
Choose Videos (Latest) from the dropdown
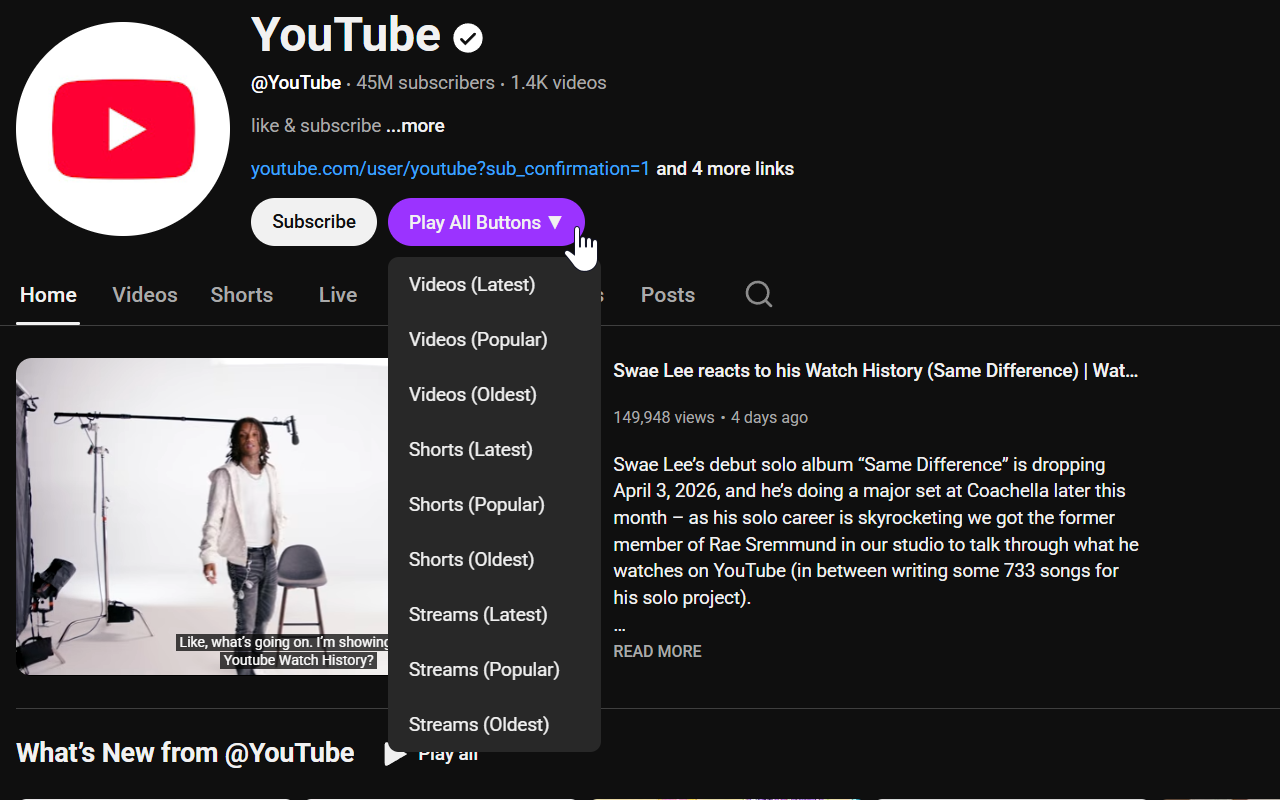click(x=494, y=285)
